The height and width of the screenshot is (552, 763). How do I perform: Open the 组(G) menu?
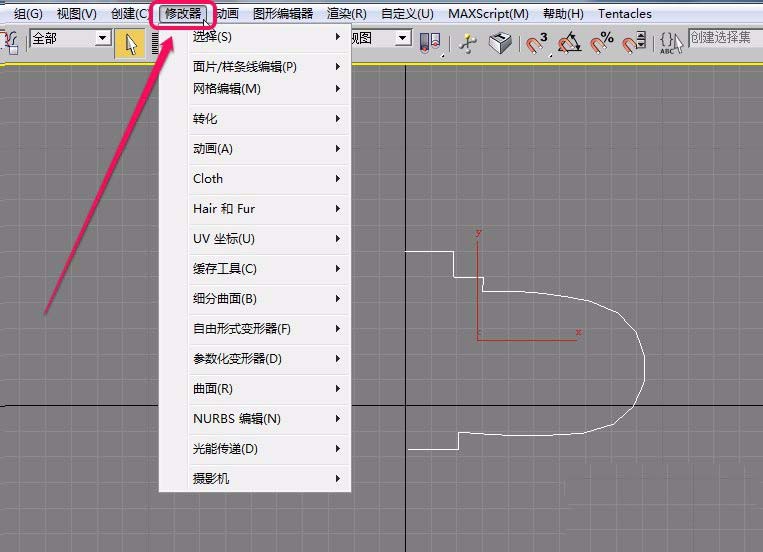(x=28, y=14)
